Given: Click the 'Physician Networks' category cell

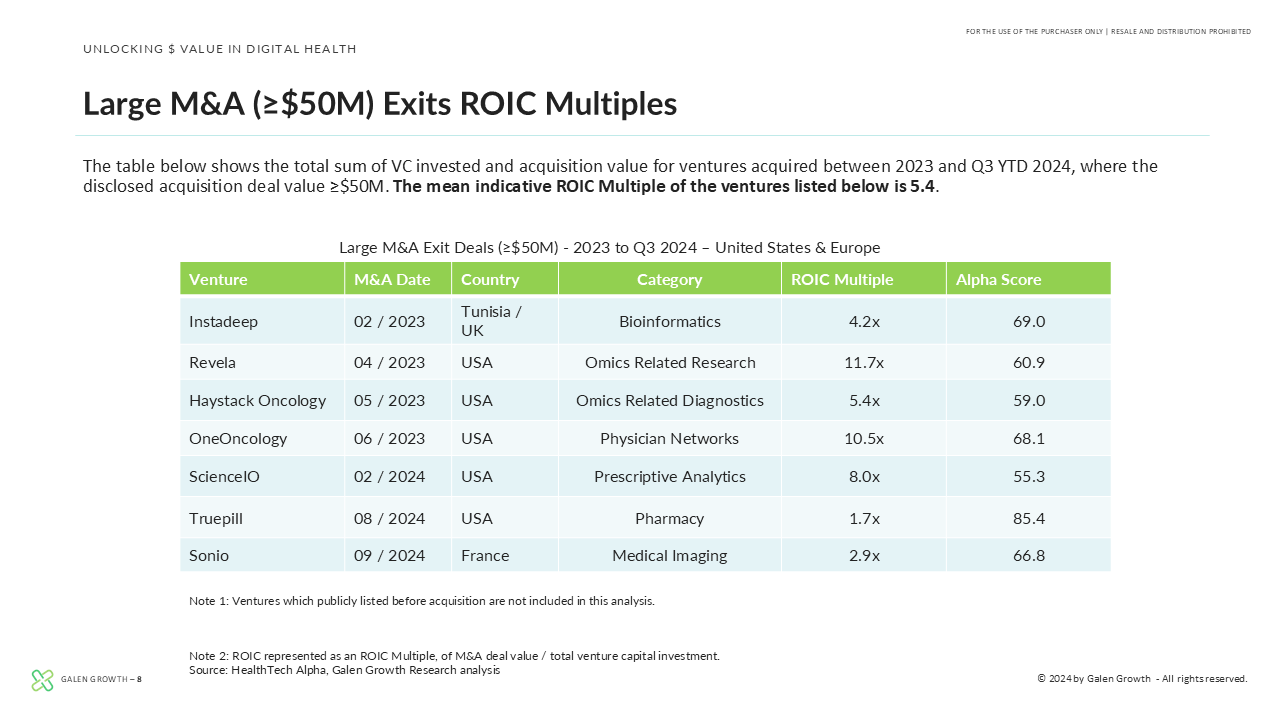Looking at the screenshot, I should click(670, 438).
